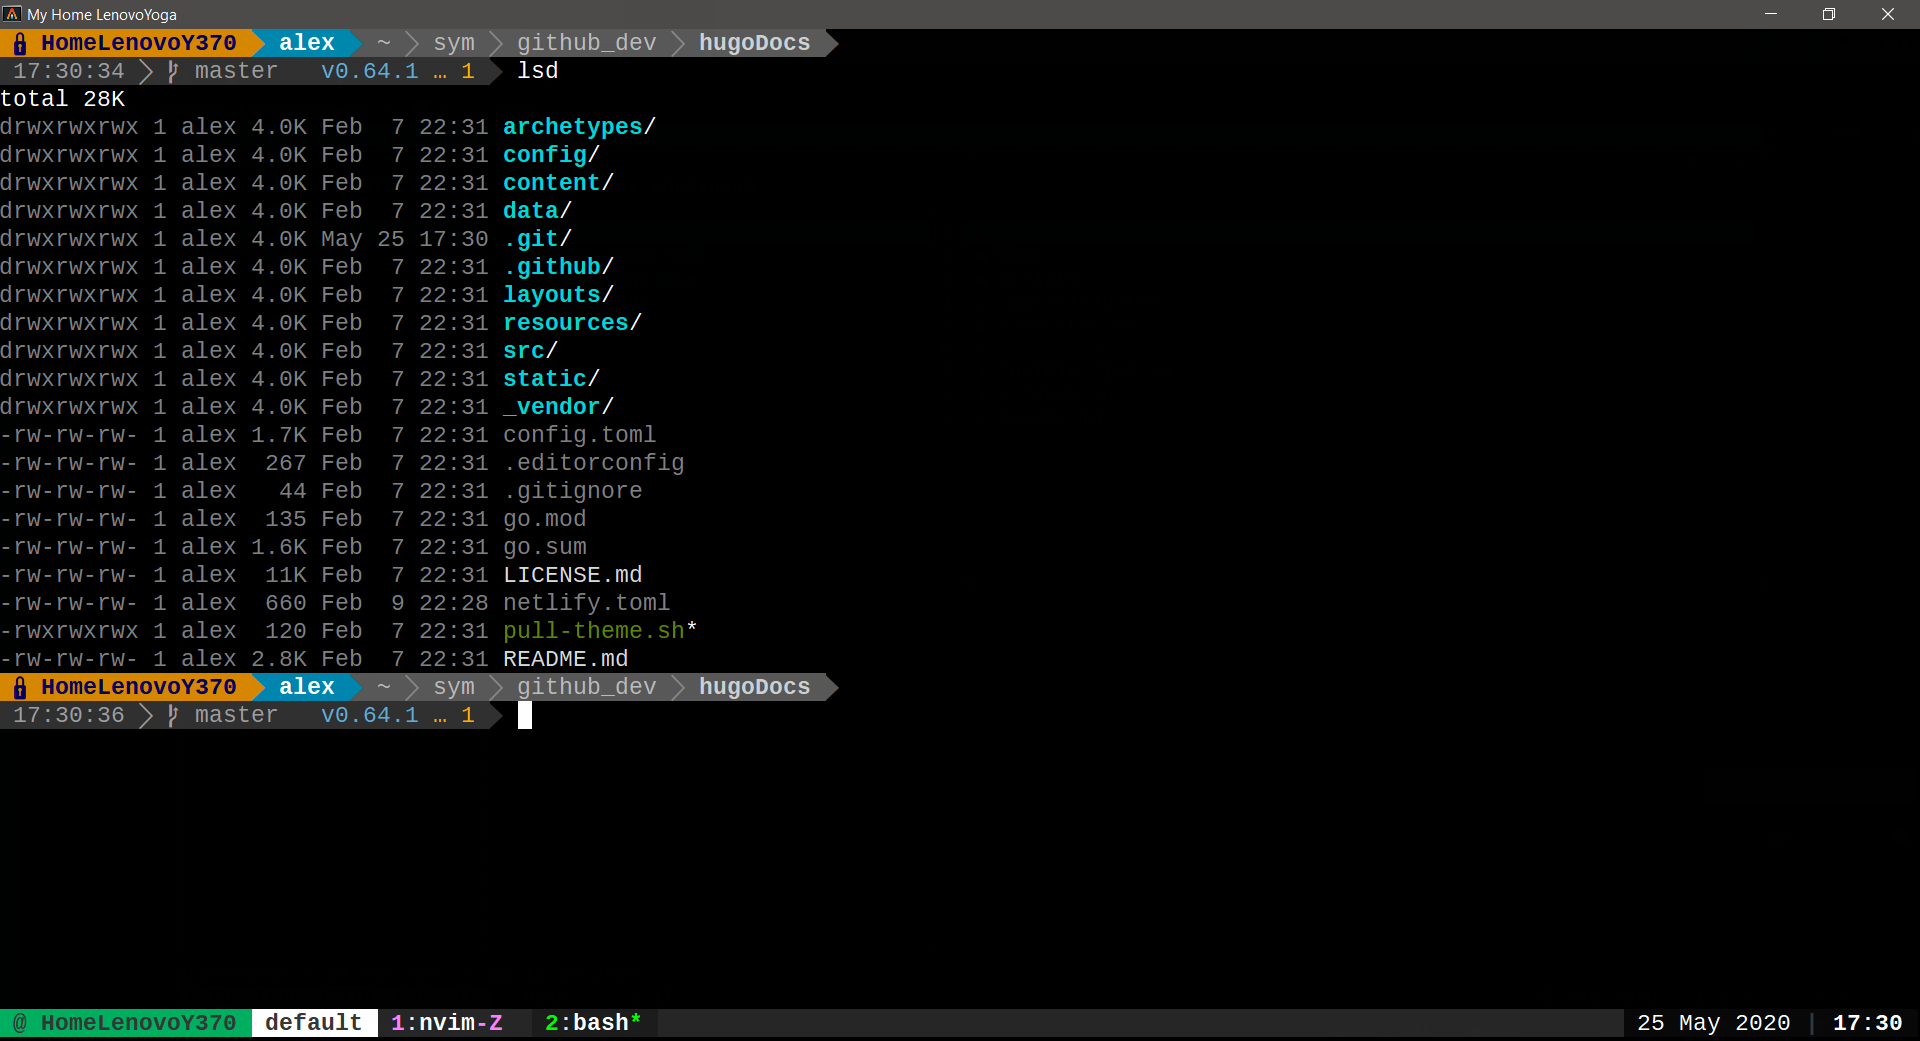This screenshot has width=1920, height=1041.
Task: Select the static/ directory name
Action: [551, 379]
